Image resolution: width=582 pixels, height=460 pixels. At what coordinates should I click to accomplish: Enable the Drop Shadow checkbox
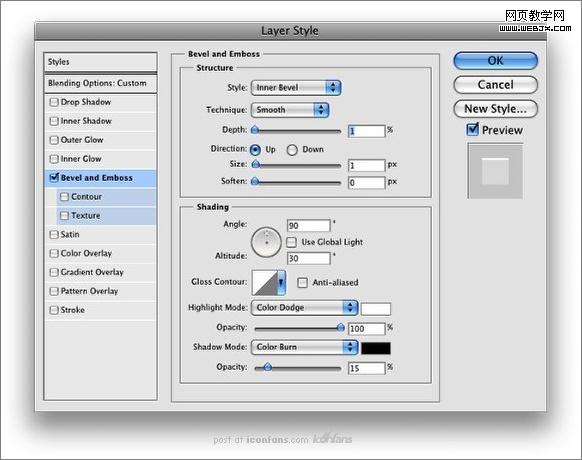coord(54,102)
